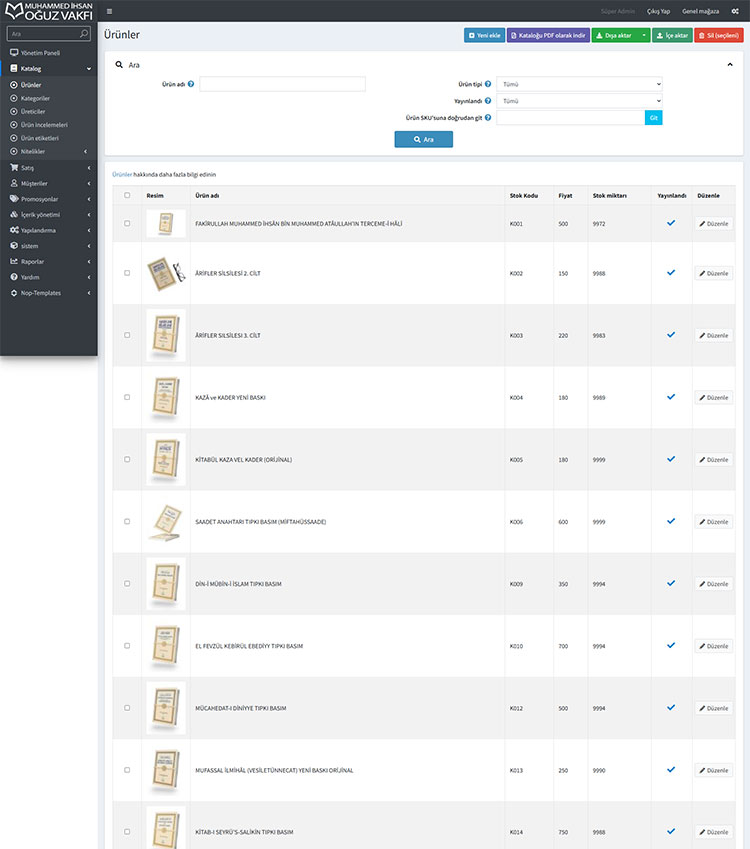Click the help icon next to Ürün adı
Screen dimensions: 750x849
coord(191,84)
